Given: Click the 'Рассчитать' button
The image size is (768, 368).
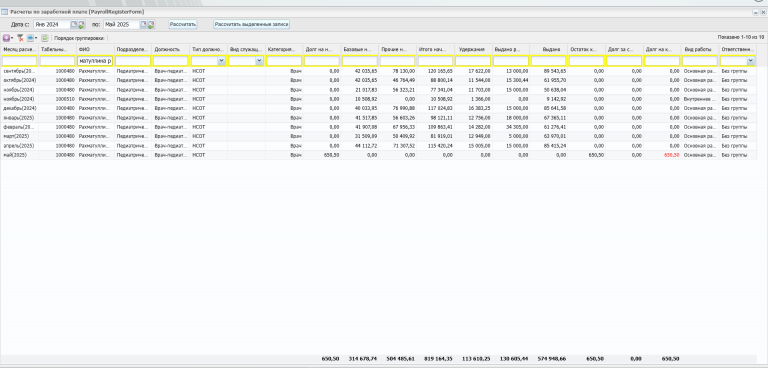Looking at the screenshot, I should pos(183,24).
